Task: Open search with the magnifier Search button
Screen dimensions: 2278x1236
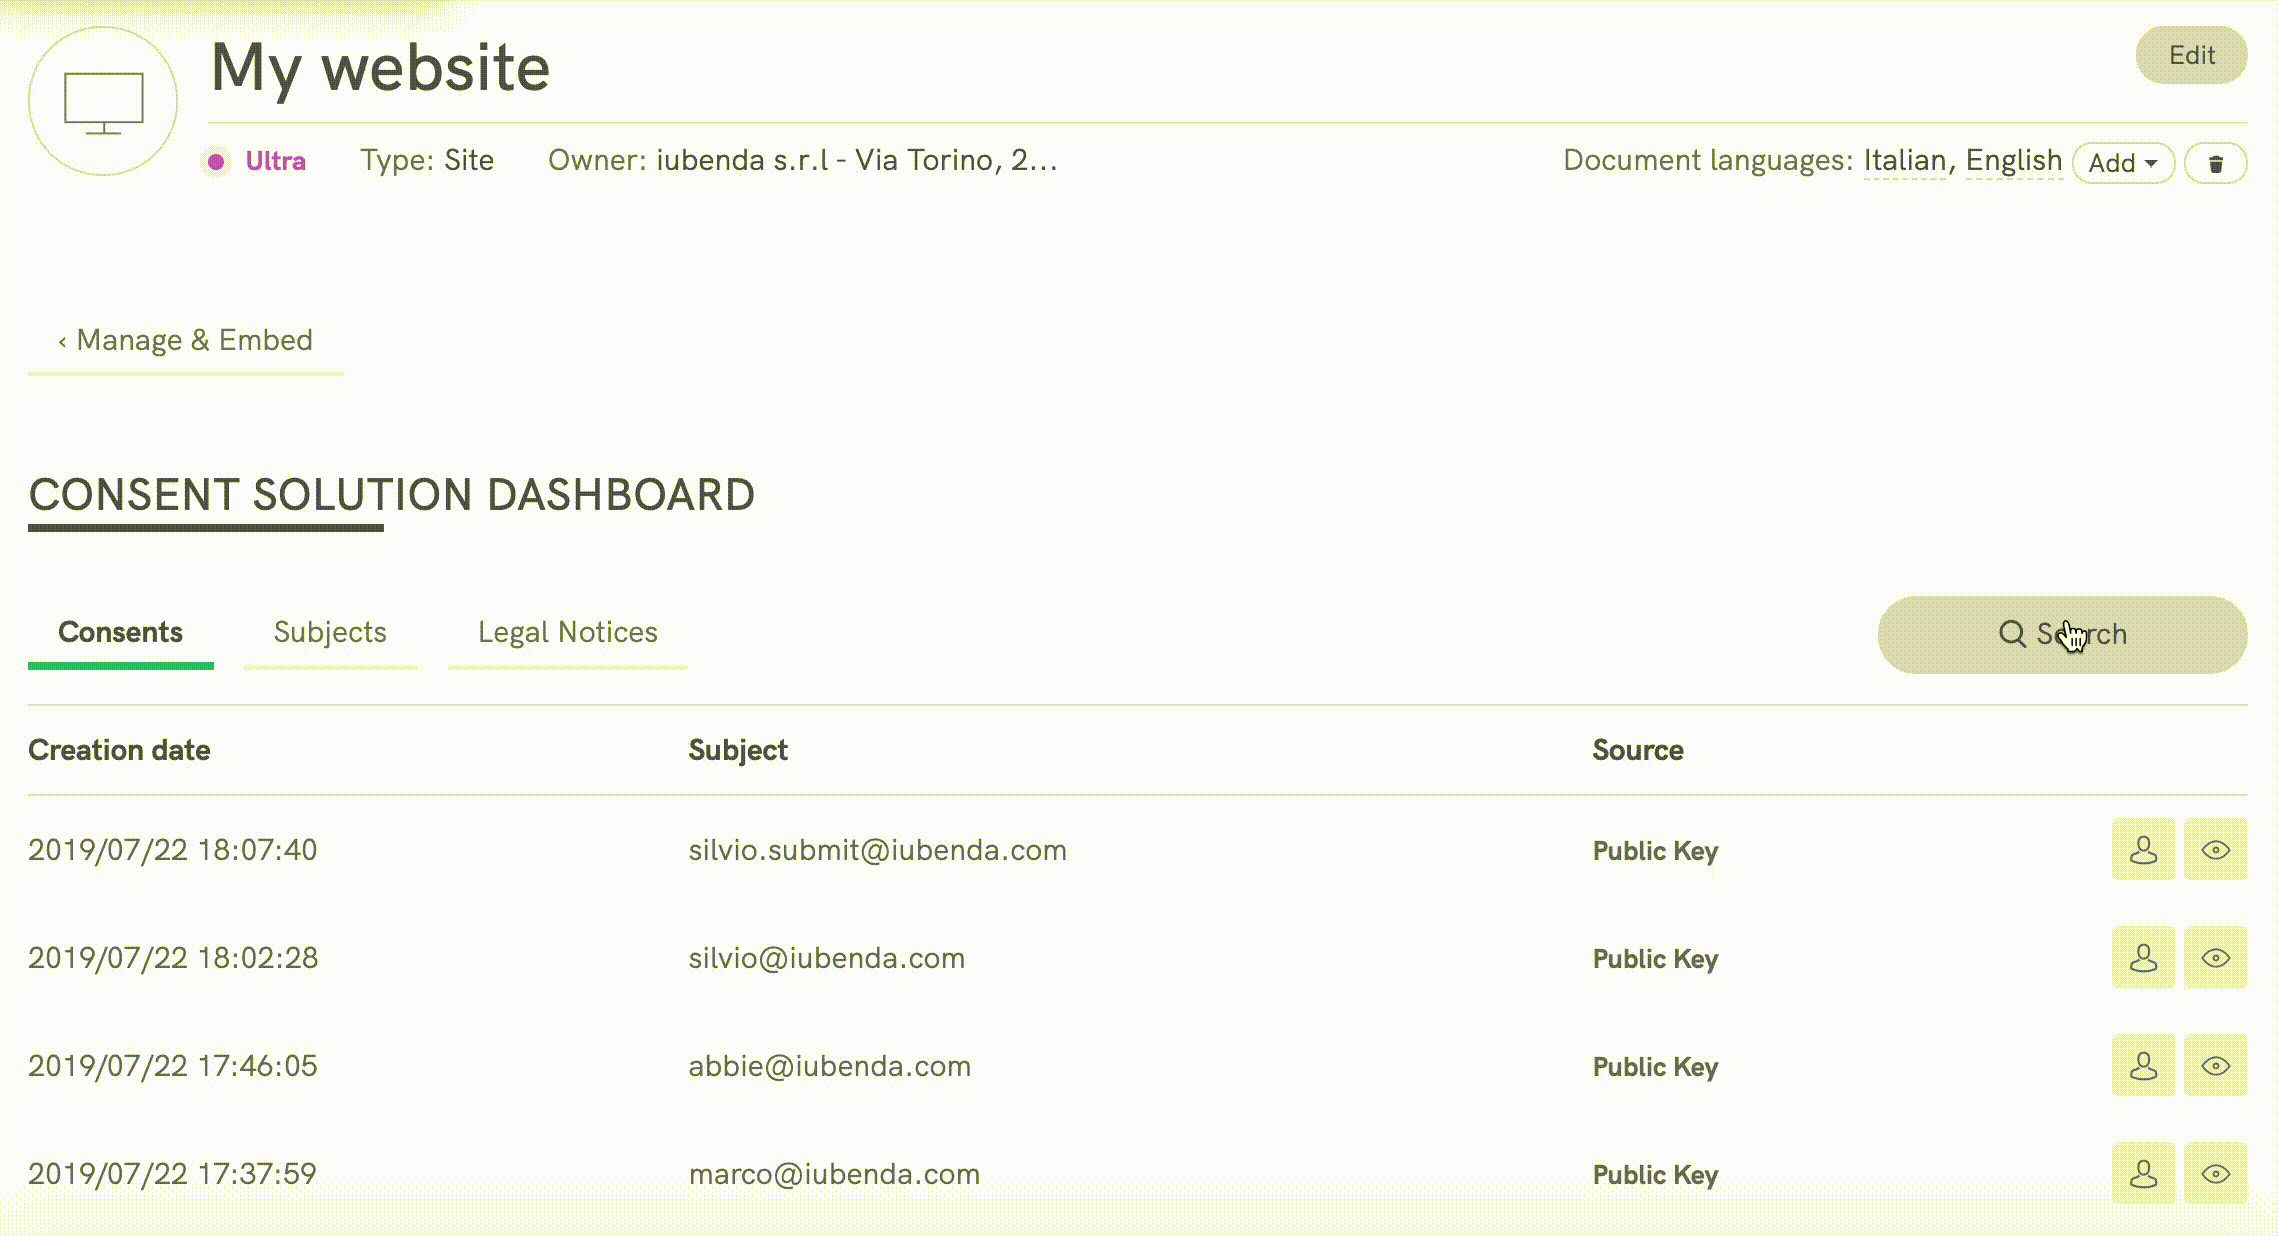Action: click(2061, 634)
